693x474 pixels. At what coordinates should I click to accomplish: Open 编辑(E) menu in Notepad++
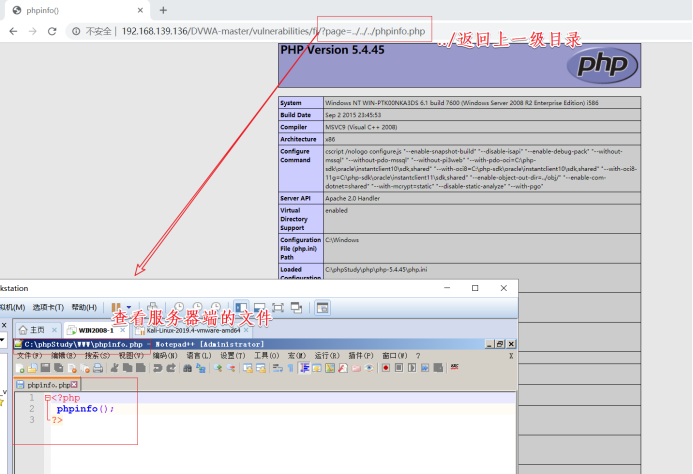(64, 356)
